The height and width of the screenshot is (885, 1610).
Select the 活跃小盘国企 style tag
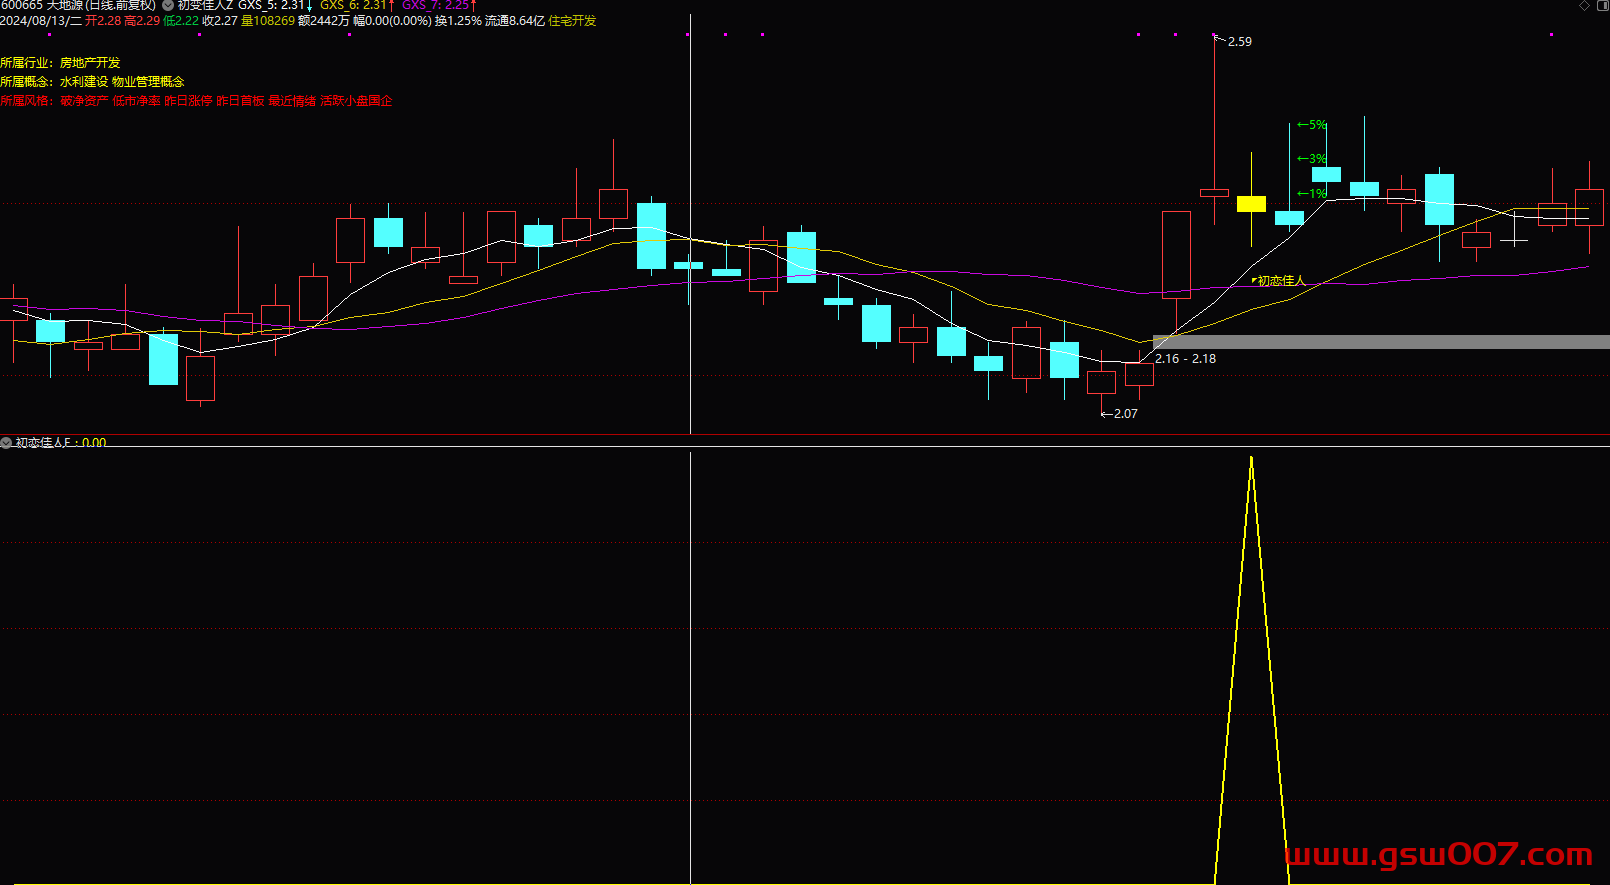coord(356,101)
